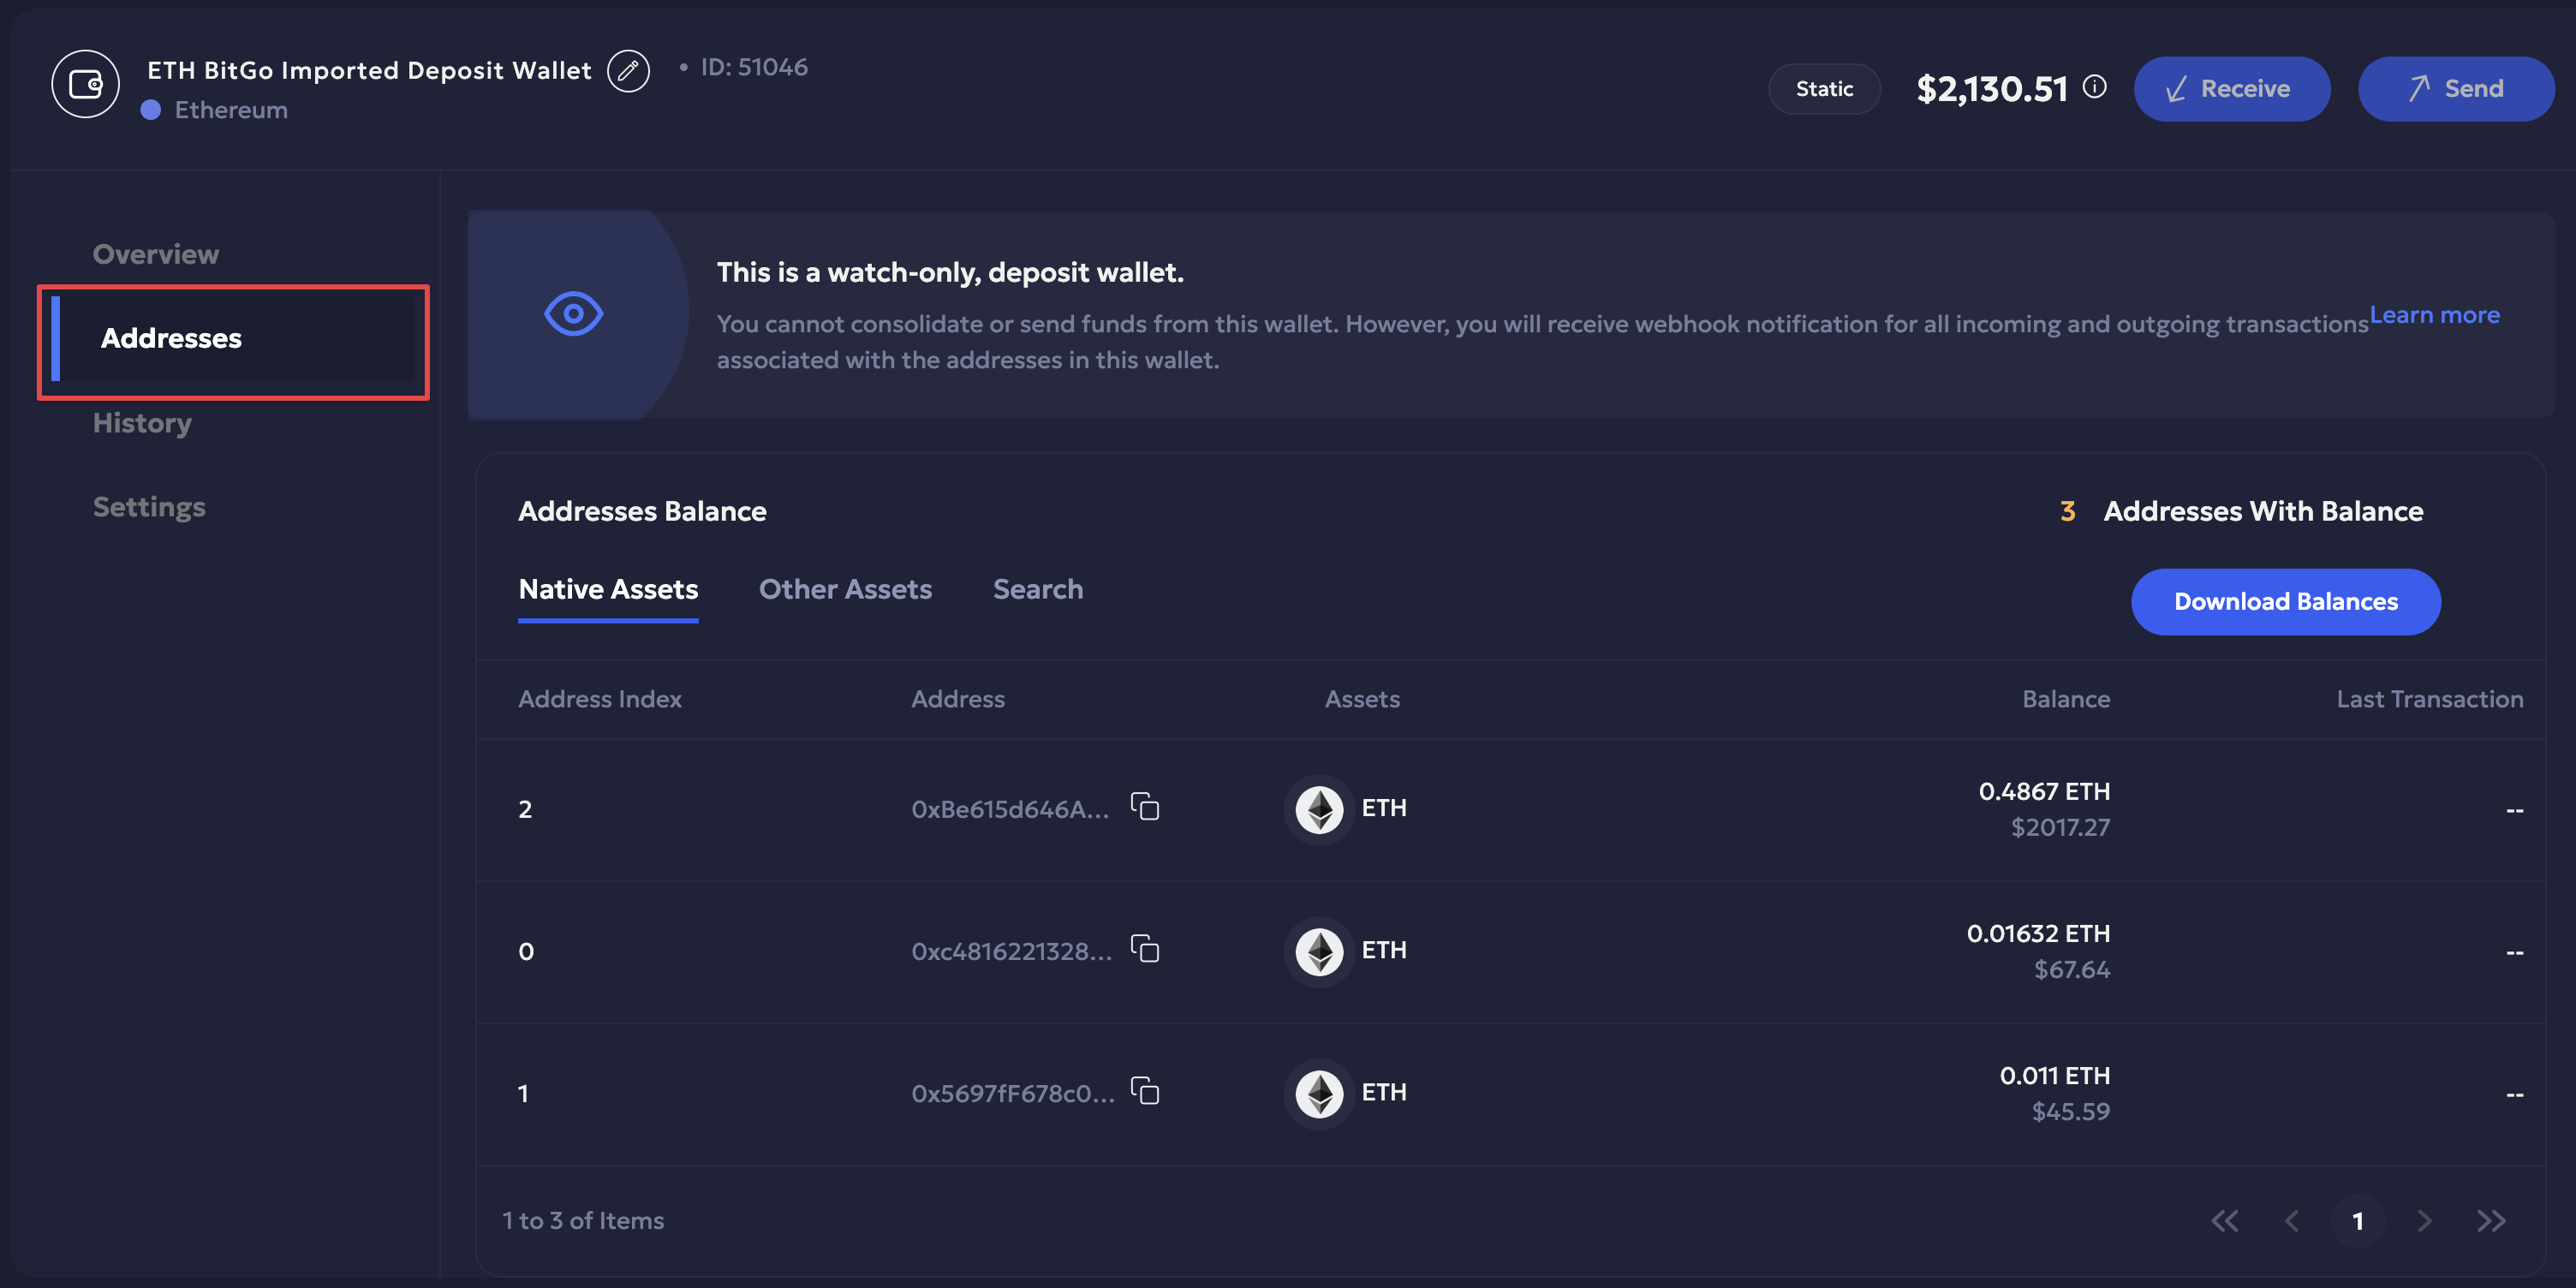
Task: Go to the last page with the double-right arrow
Action: click(2491, 1220)
